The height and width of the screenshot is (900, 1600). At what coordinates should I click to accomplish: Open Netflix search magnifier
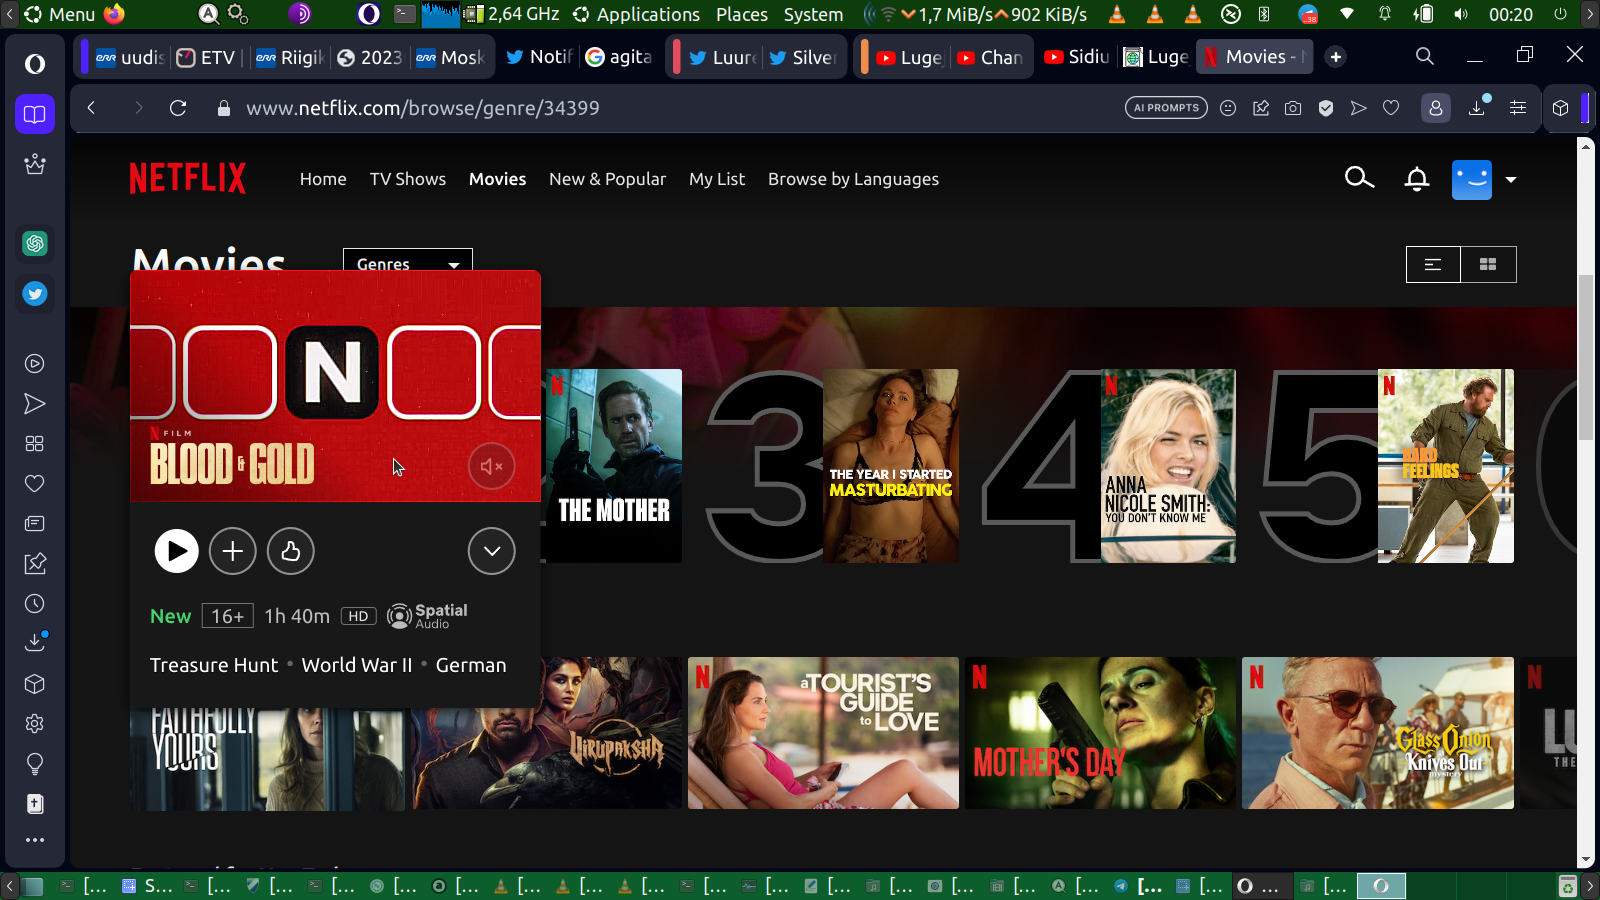(1359, 178)
